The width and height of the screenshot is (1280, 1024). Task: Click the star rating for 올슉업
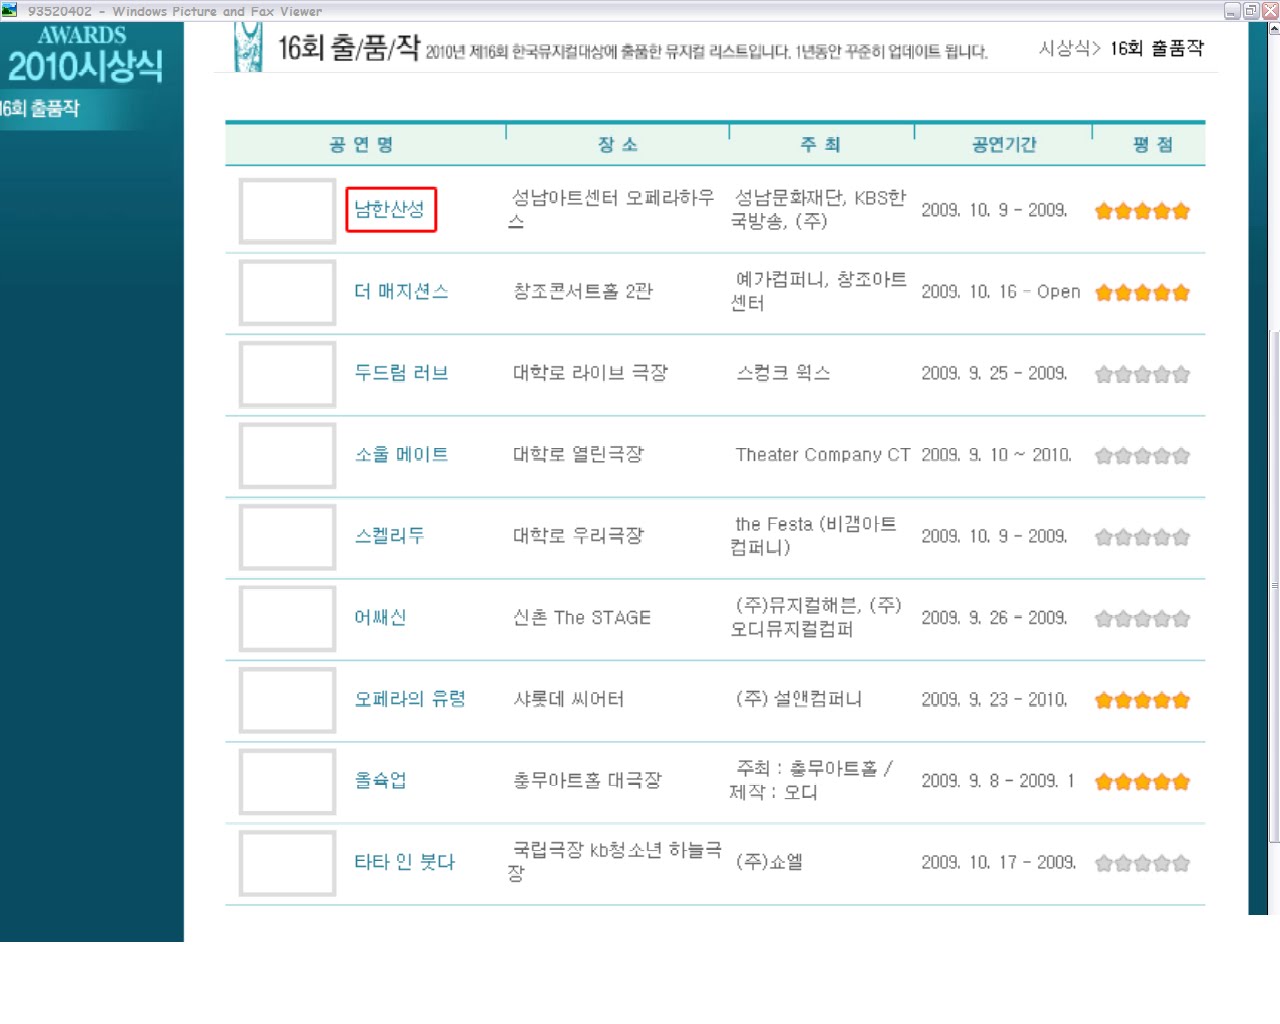tap(1143, 782)
